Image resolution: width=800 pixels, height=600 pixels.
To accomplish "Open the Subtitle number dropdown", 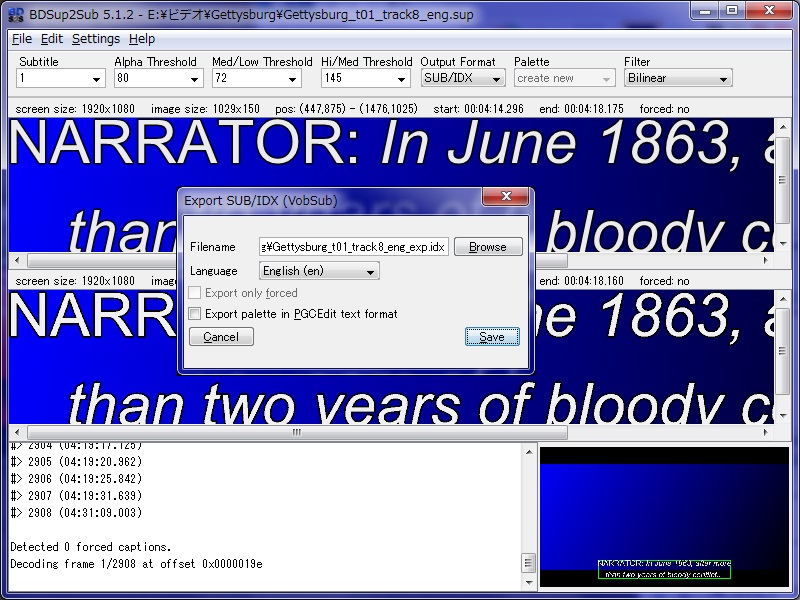I will tap(61, 78).
